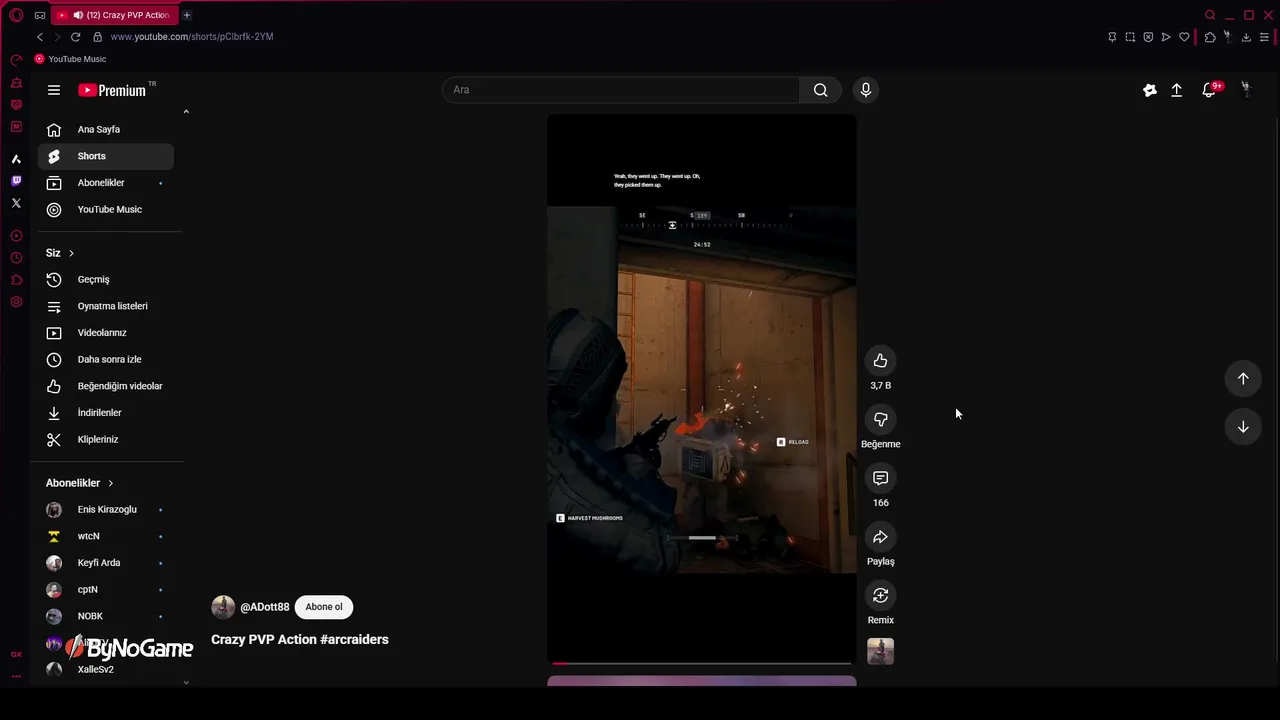
Task: Add page to bookmarks heart icon
Action: click(1184, 37)
